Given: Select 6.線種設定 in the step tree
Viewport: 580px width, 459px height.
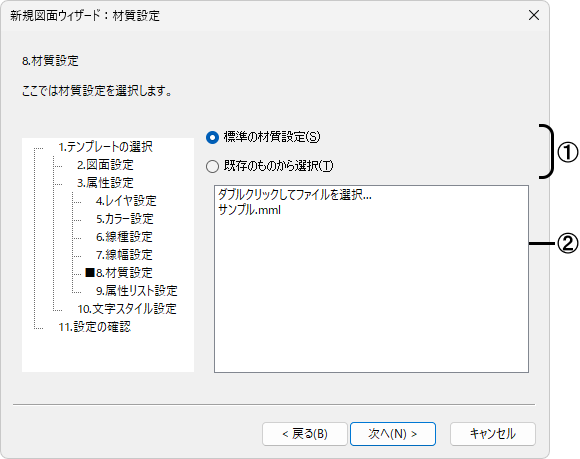Looking at the screenshot, I should pyautogui.click(x=124, y=237).
